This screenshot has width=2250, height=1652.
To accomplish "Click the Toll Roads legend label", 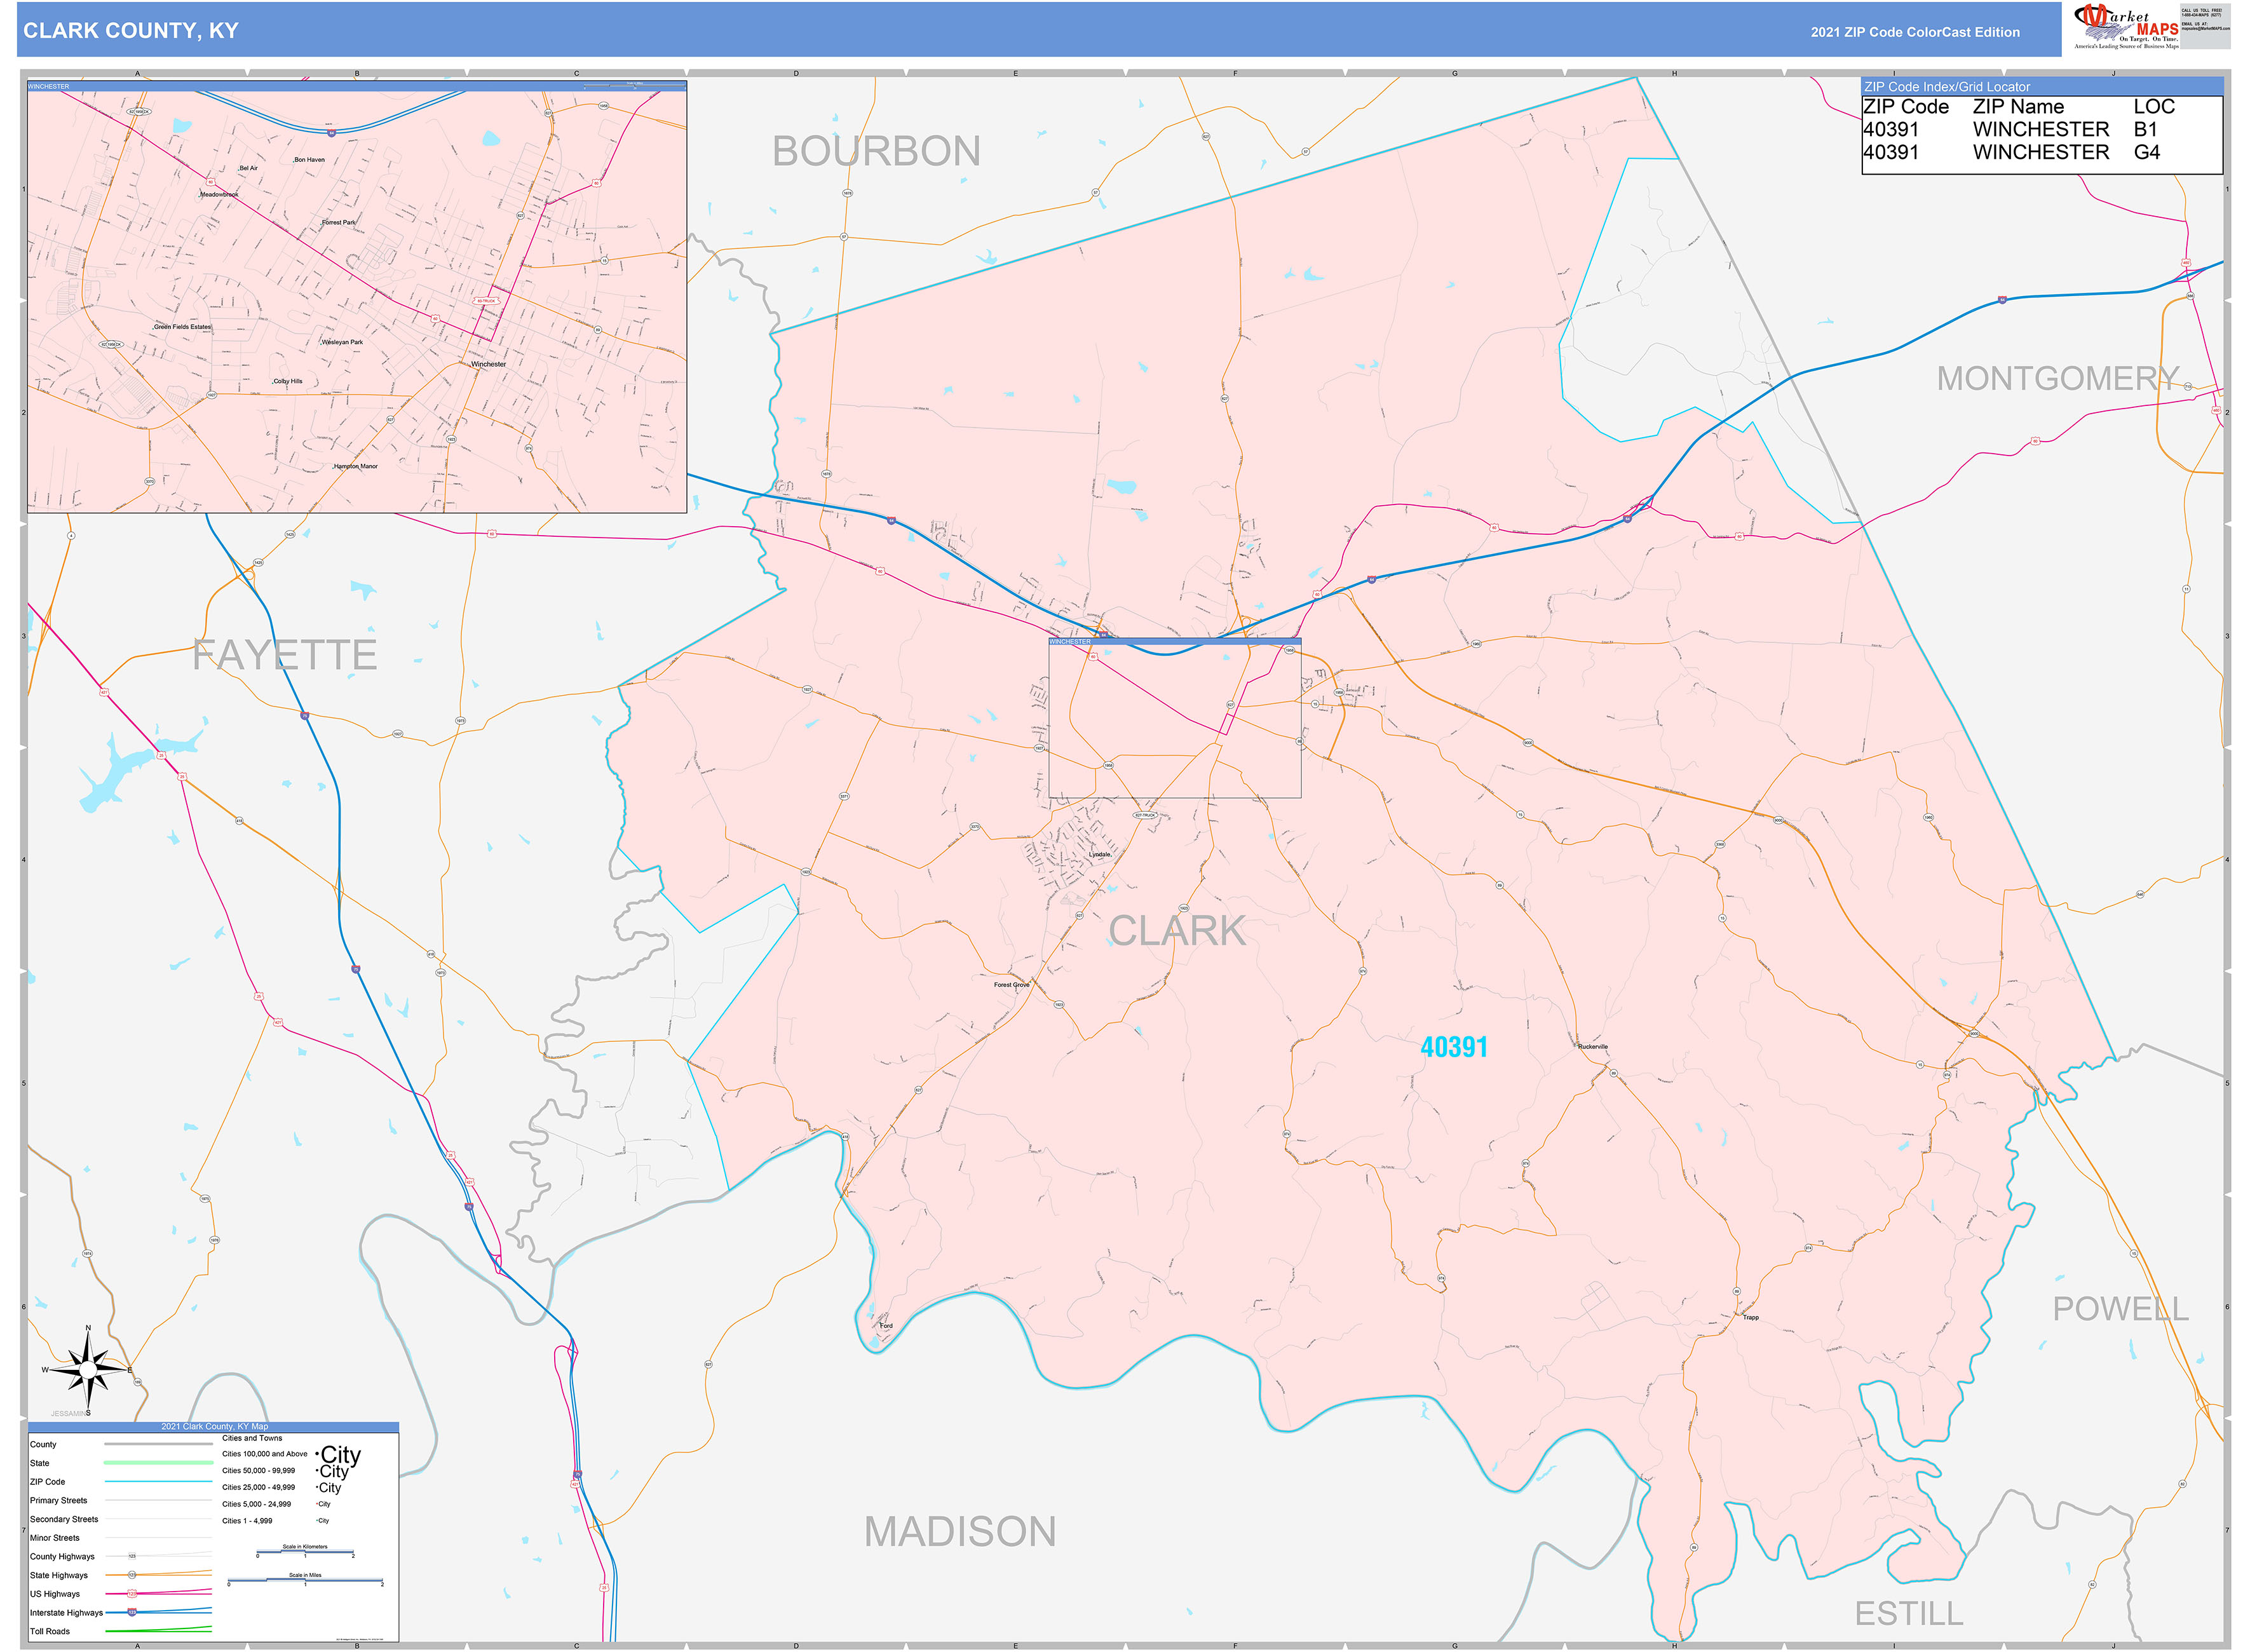I will click(50, 1631).
